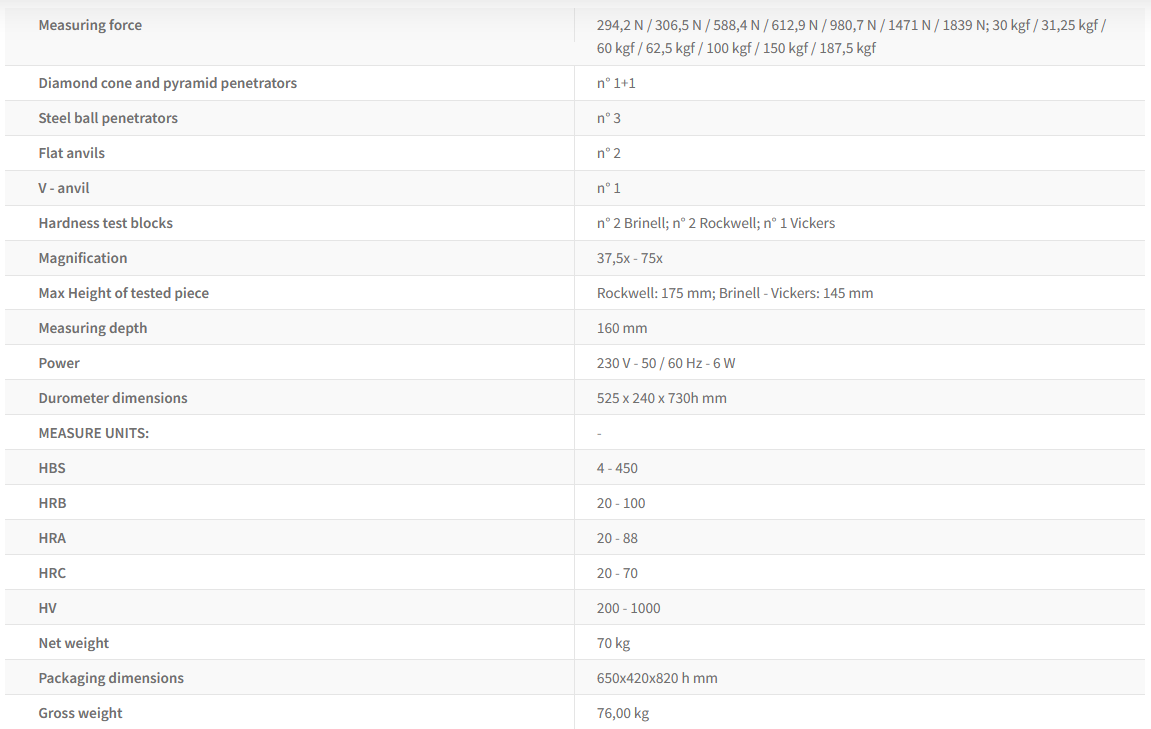Click the Gross weight value 76,00 kg
This screenshot has height=729, width=1151.
(623, 713)
